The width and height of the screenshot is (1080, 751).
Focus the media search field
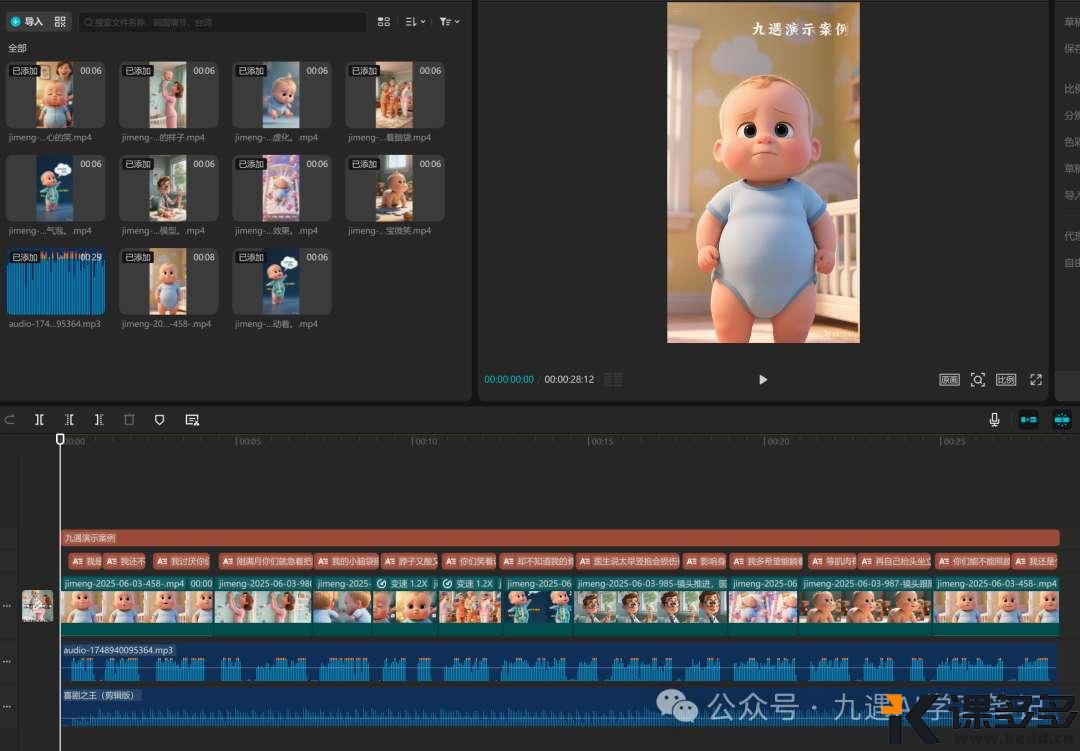click(x=222, y=22)
